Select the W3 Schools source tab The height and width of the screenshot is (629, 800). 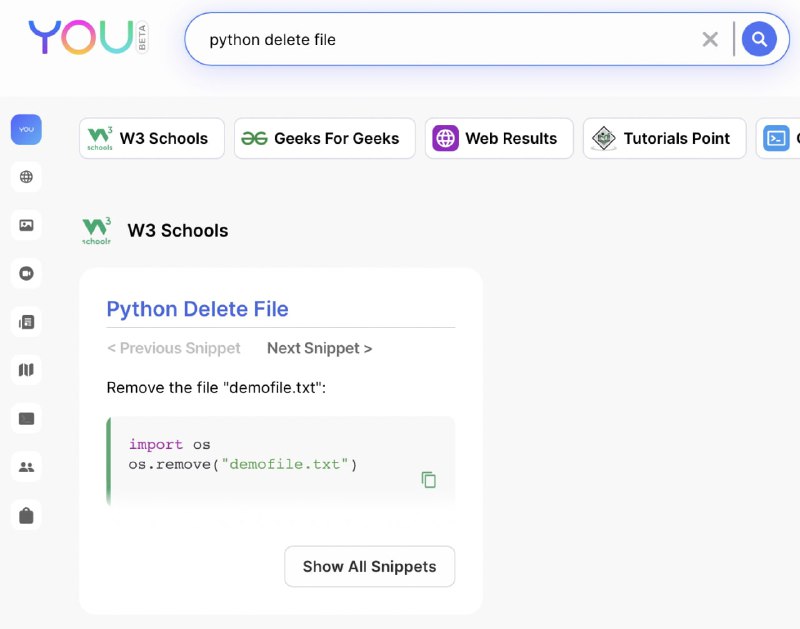pos(152,138)
